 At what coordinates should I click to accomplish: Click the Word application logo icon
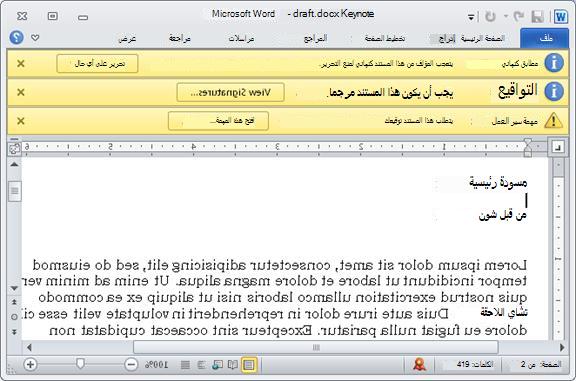tap(561, 17)
